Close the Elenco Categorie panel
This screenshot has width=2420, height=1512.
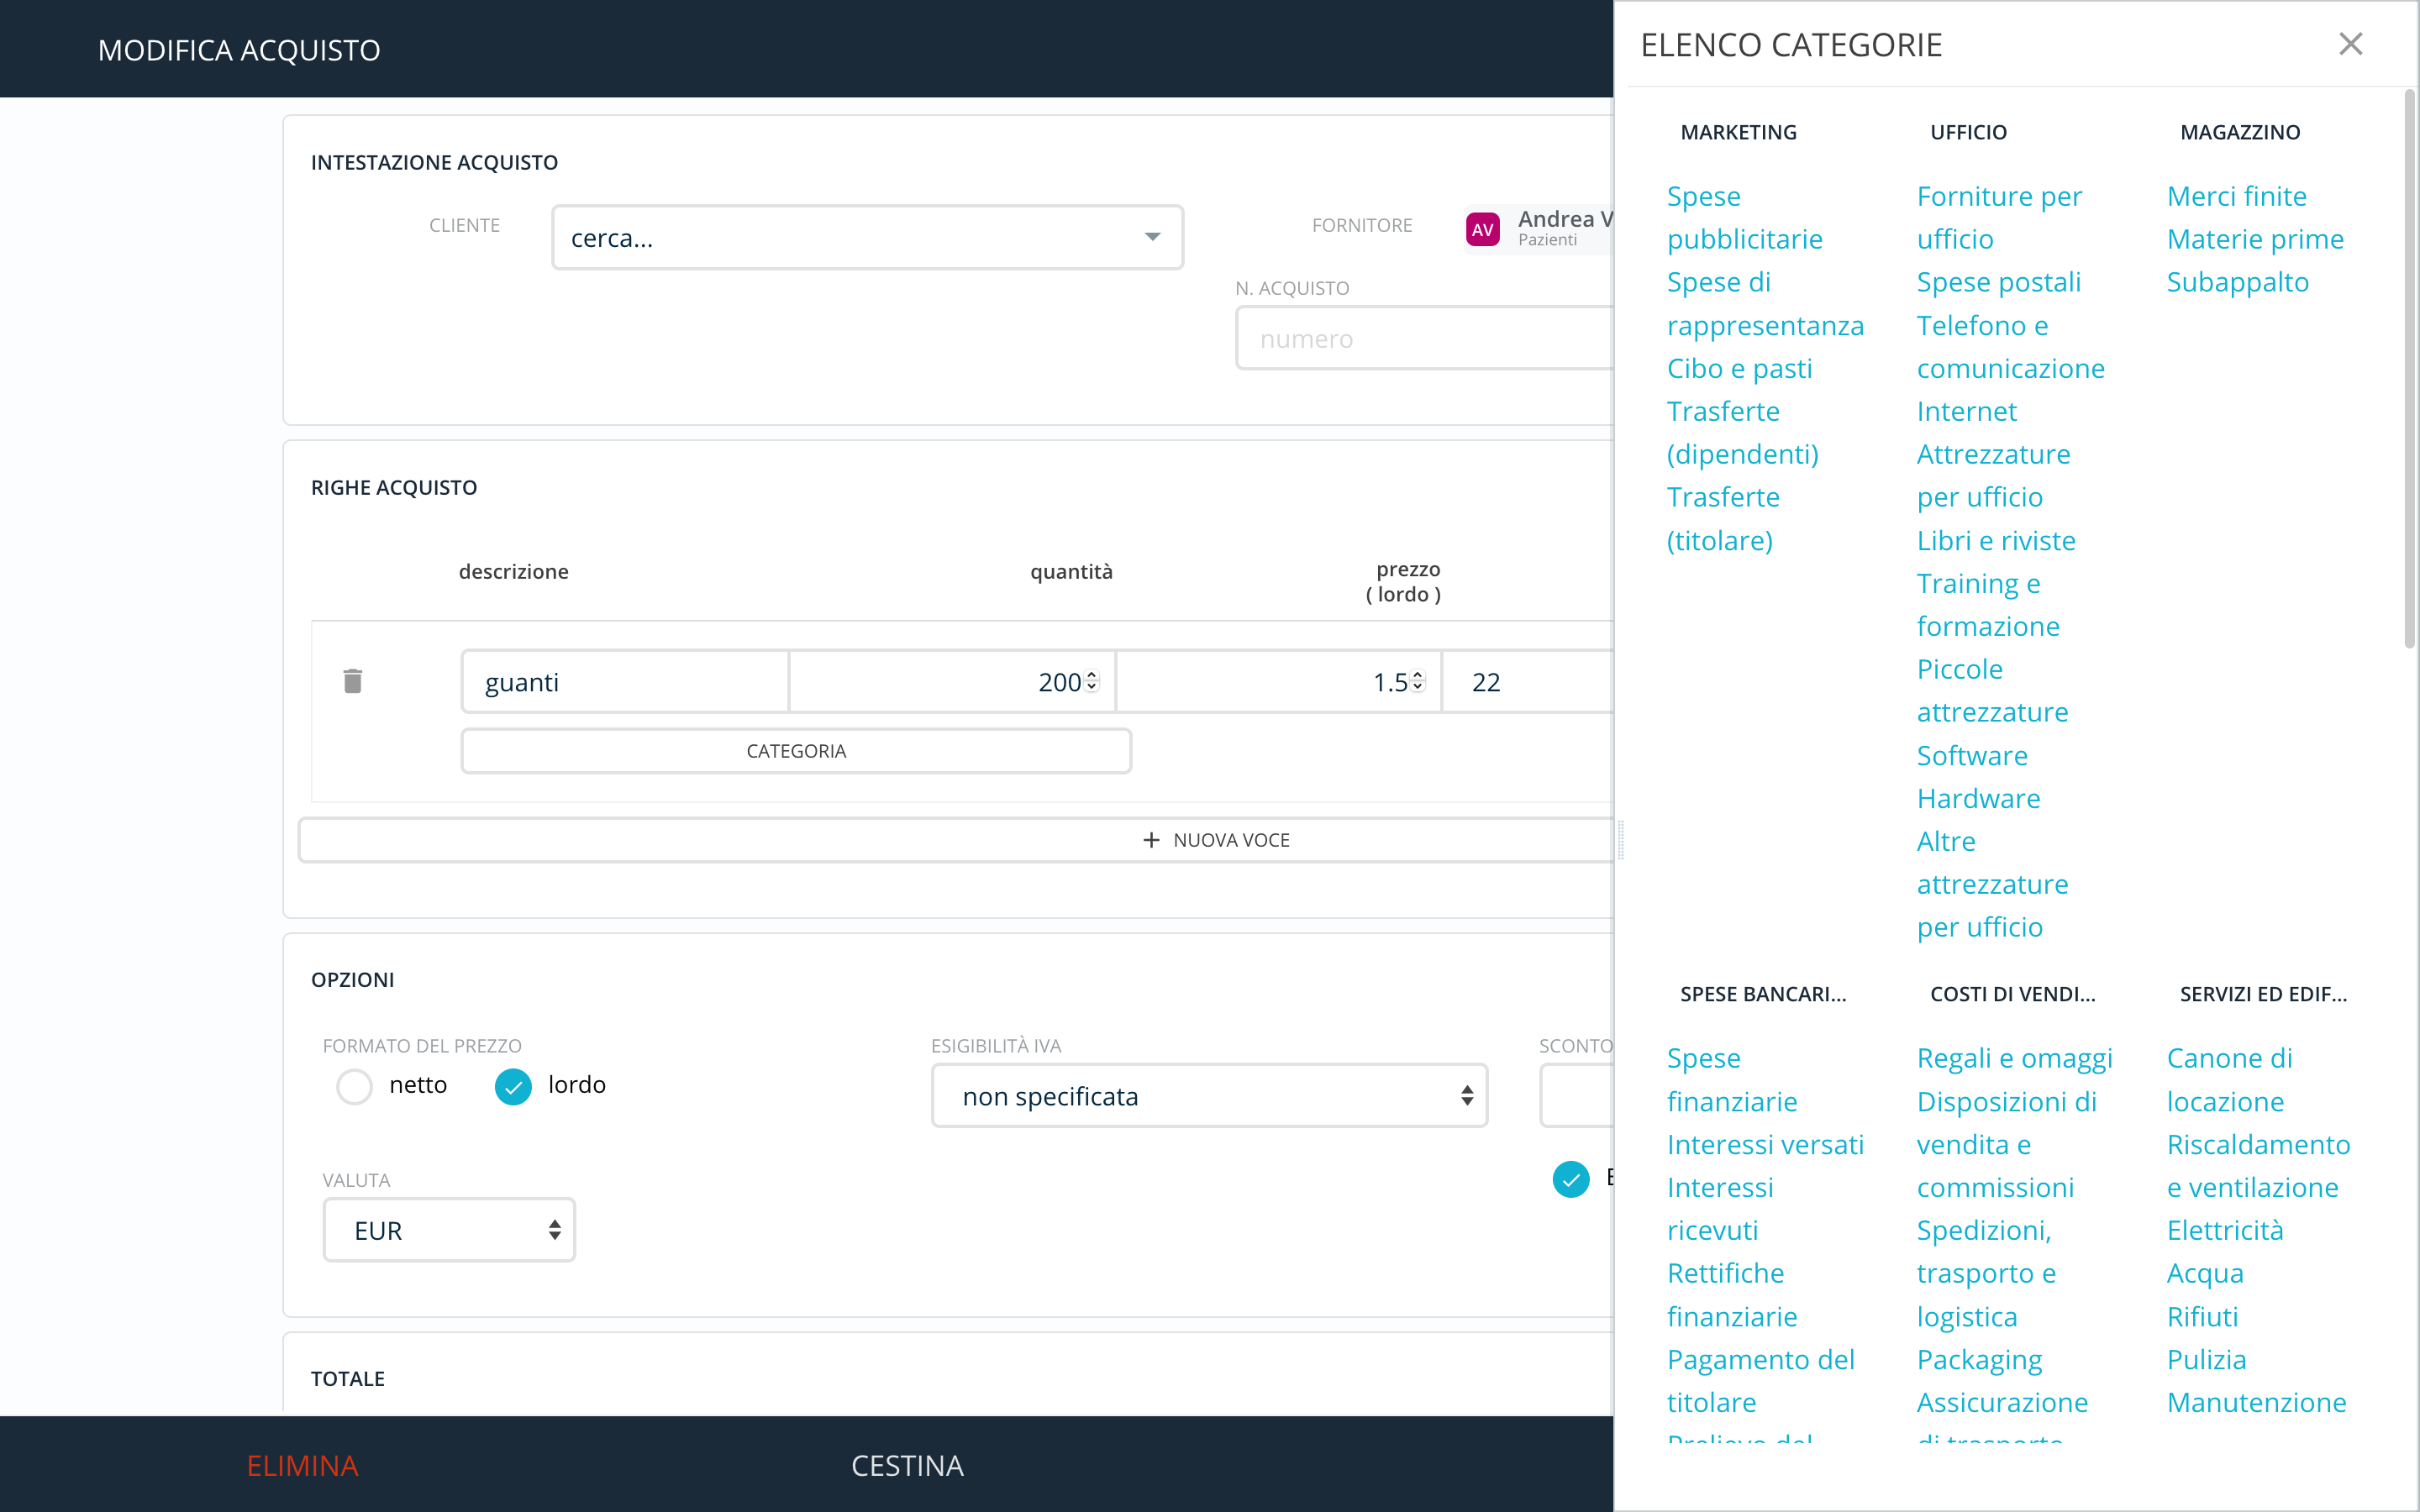pyautogui.click(x=2350, y=44)
